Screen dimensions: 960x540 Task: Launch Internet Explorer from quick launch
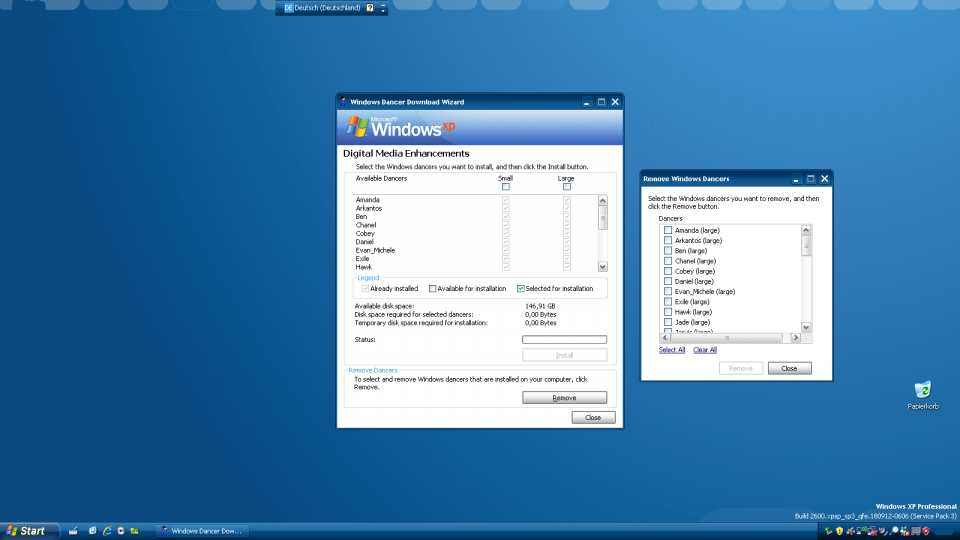coord(107,531)
